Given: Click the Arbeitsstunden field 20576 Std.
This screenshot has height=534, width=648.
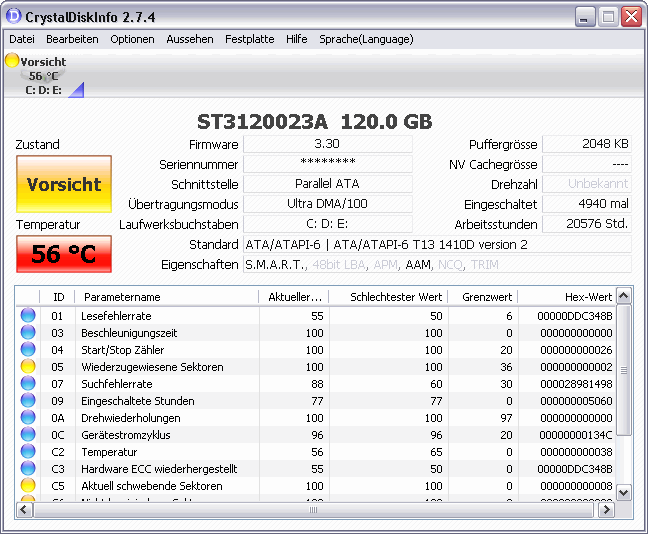Looking at the screenshot, I should (587, 224).
